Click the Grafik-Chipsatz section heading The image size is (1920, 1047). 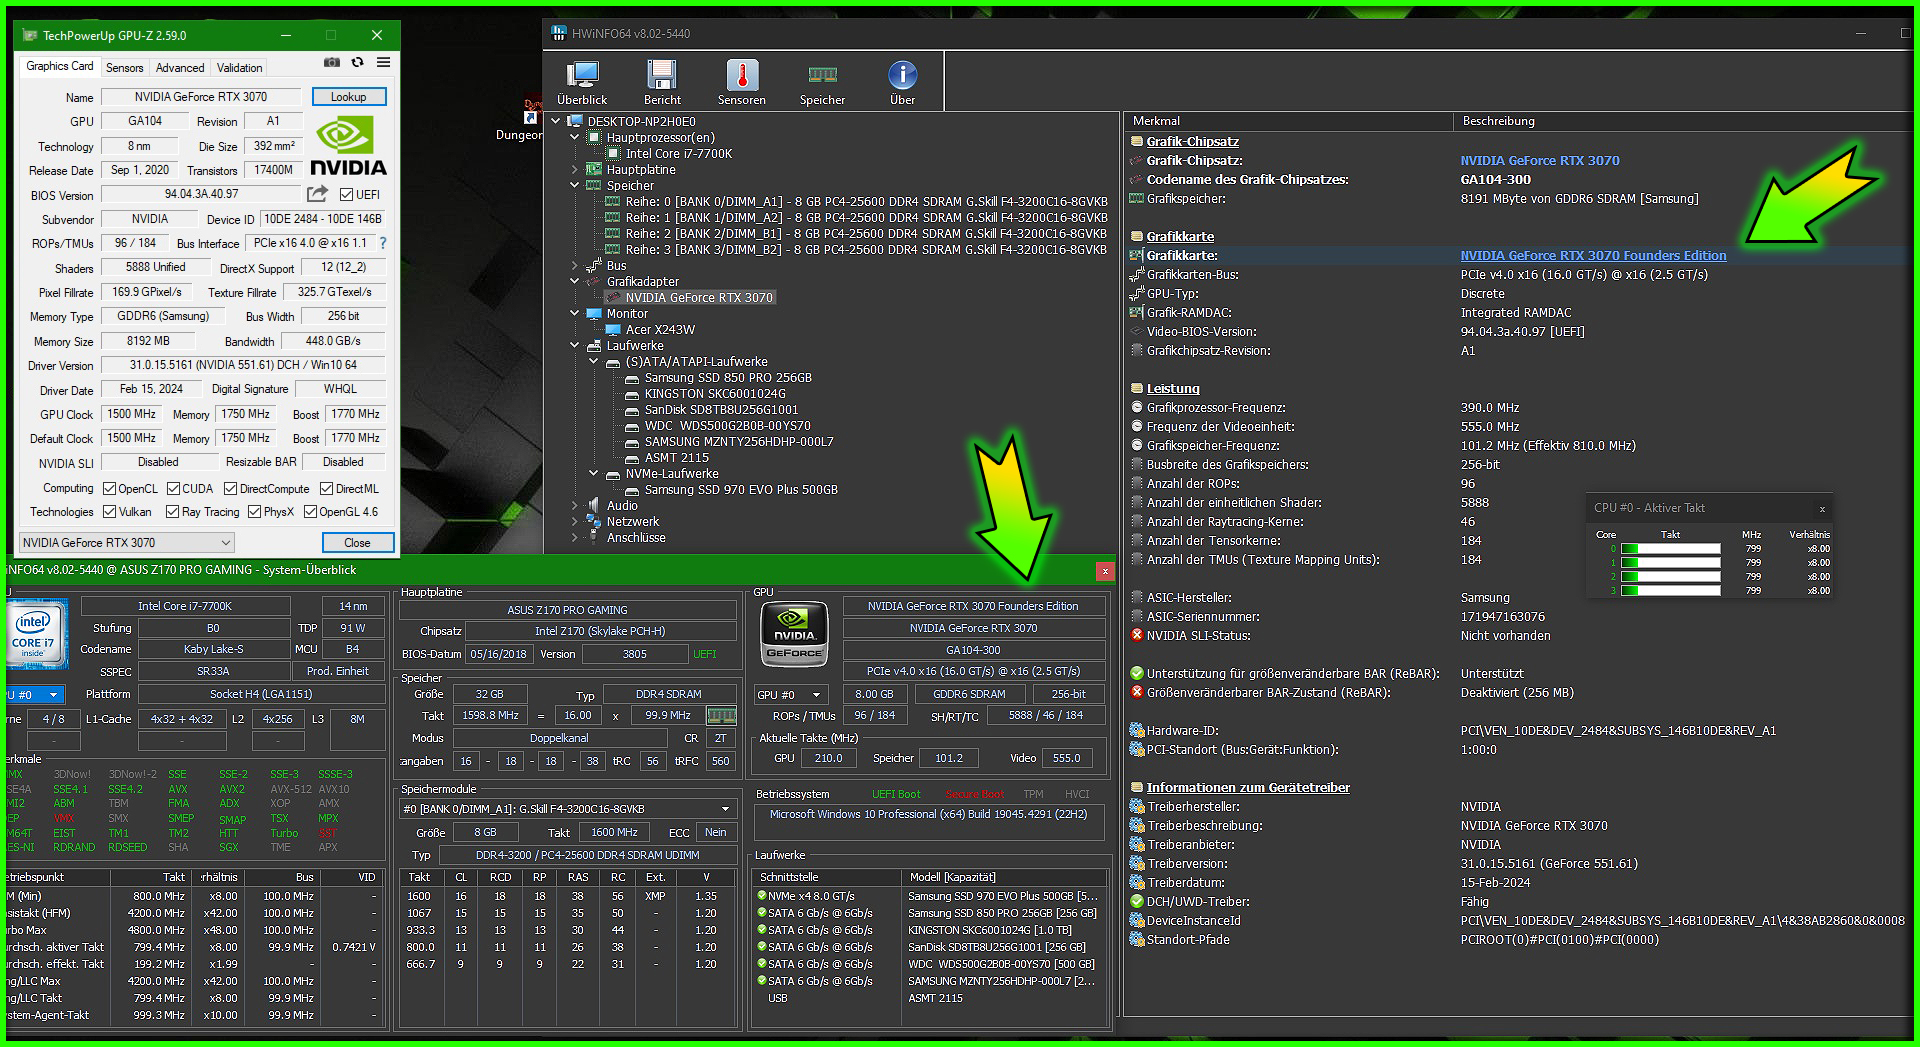1192,142
